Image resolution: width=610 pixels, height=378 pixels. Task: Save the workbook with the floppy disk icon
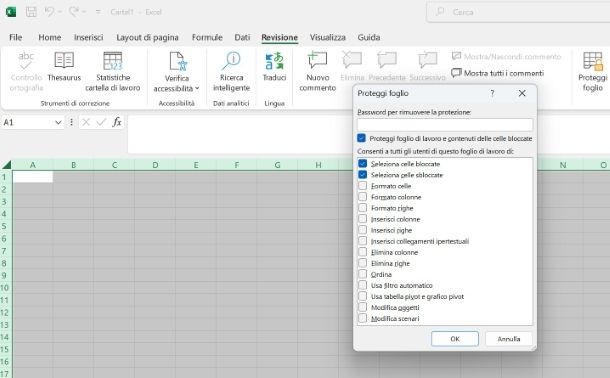pyautogui.click(x=31, y=12)
